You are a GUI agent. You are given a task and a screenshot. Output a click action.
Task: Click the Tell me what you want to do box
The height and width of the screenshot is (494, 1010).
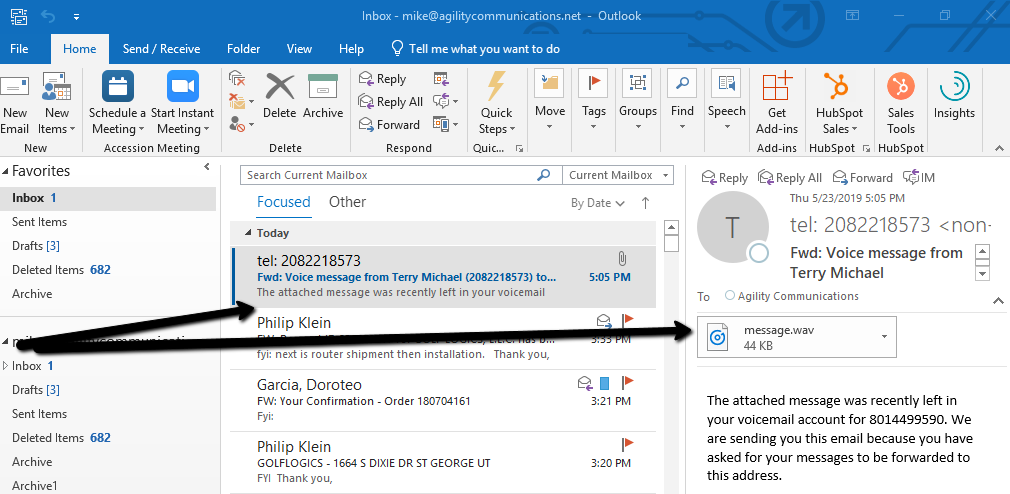click(x=476, y=49)
